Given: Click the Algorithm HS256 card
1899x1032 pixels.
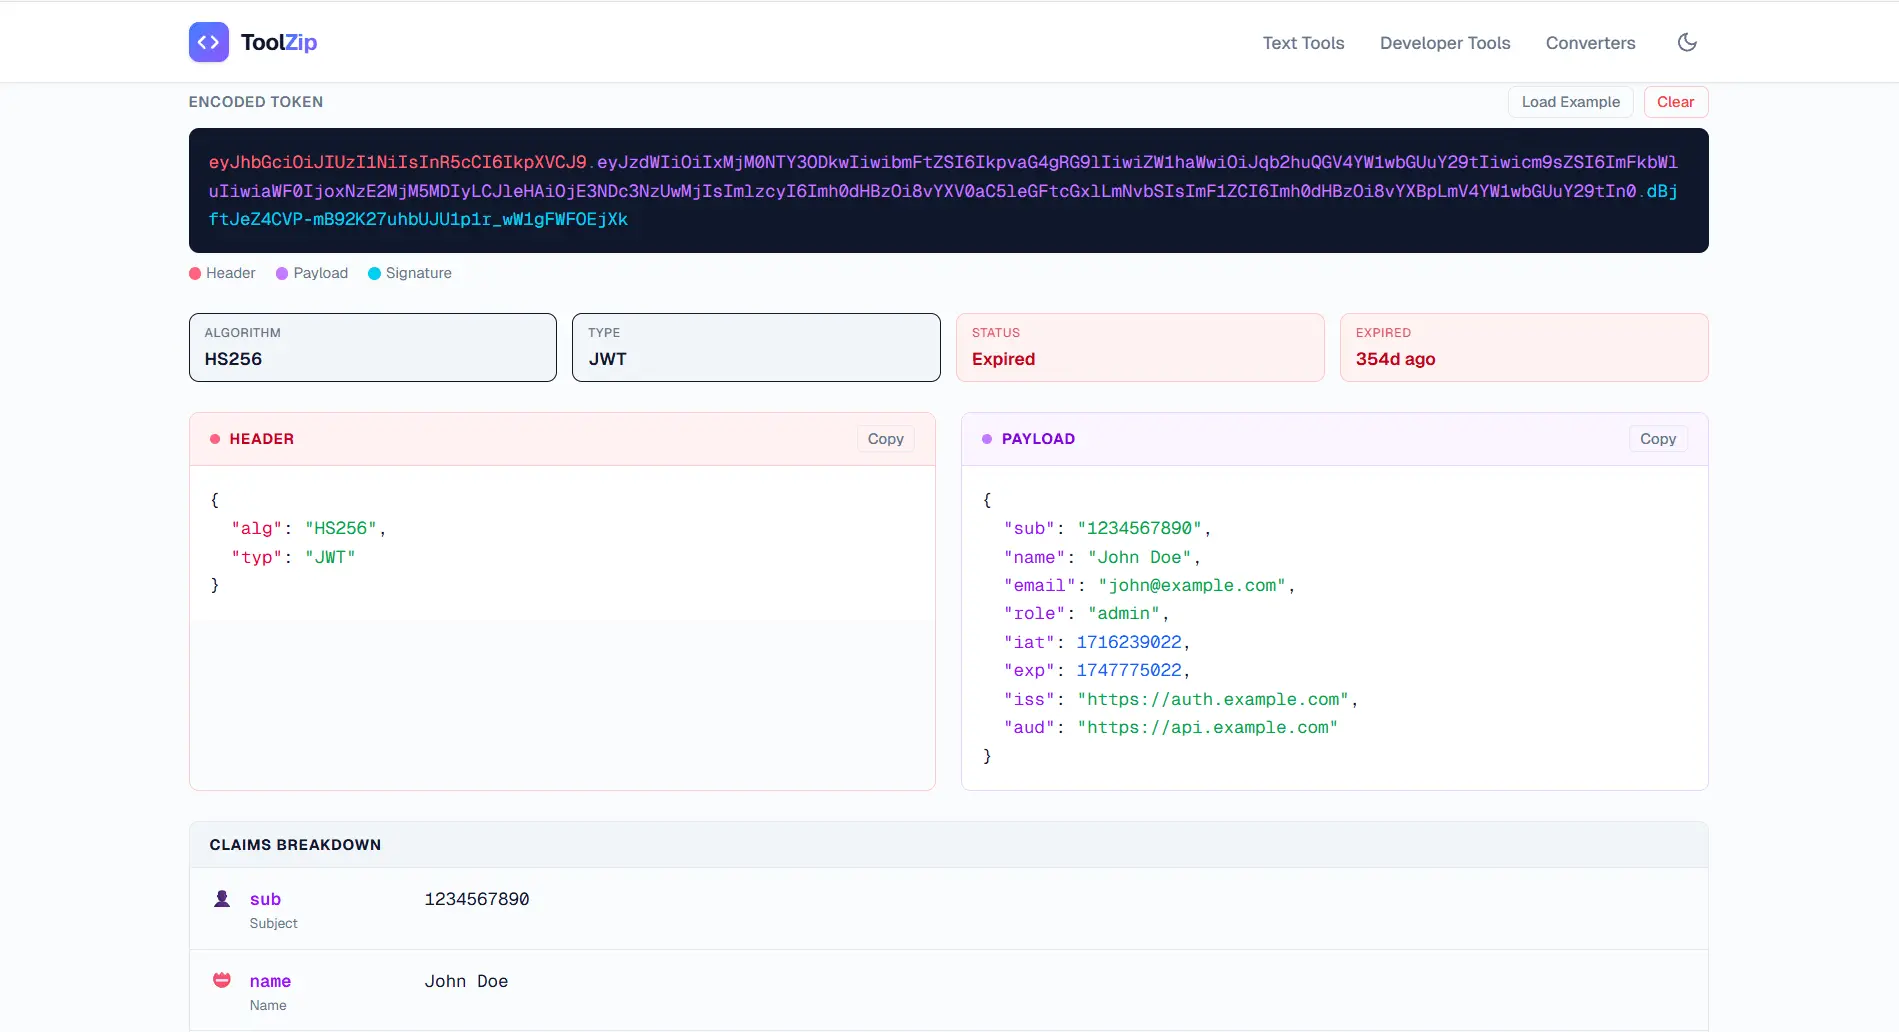Looking at the screenshot, I should 372,347.
